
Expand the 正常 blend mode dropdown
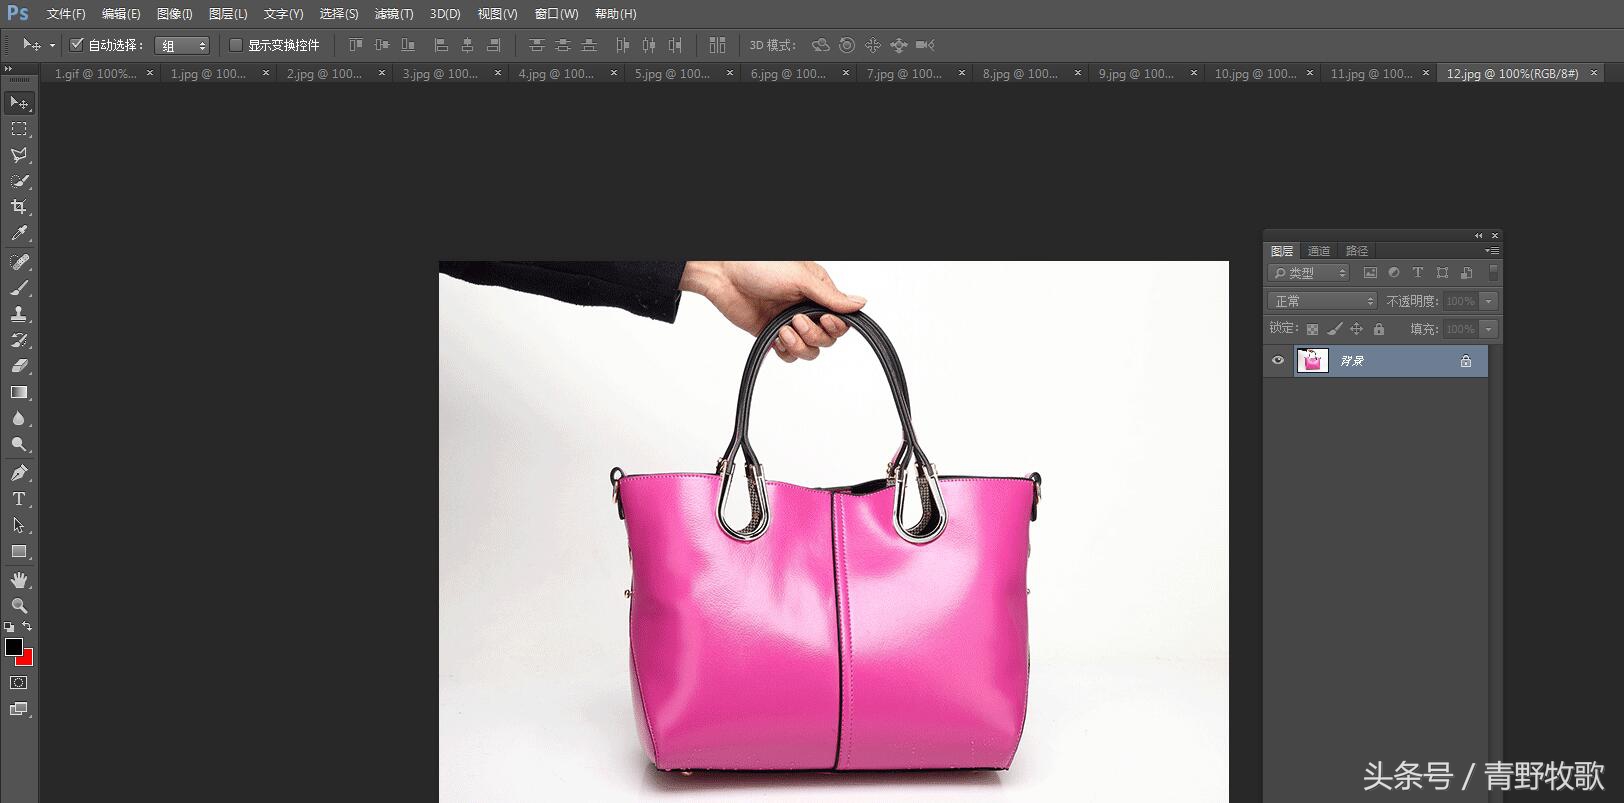pos(1323,301)
